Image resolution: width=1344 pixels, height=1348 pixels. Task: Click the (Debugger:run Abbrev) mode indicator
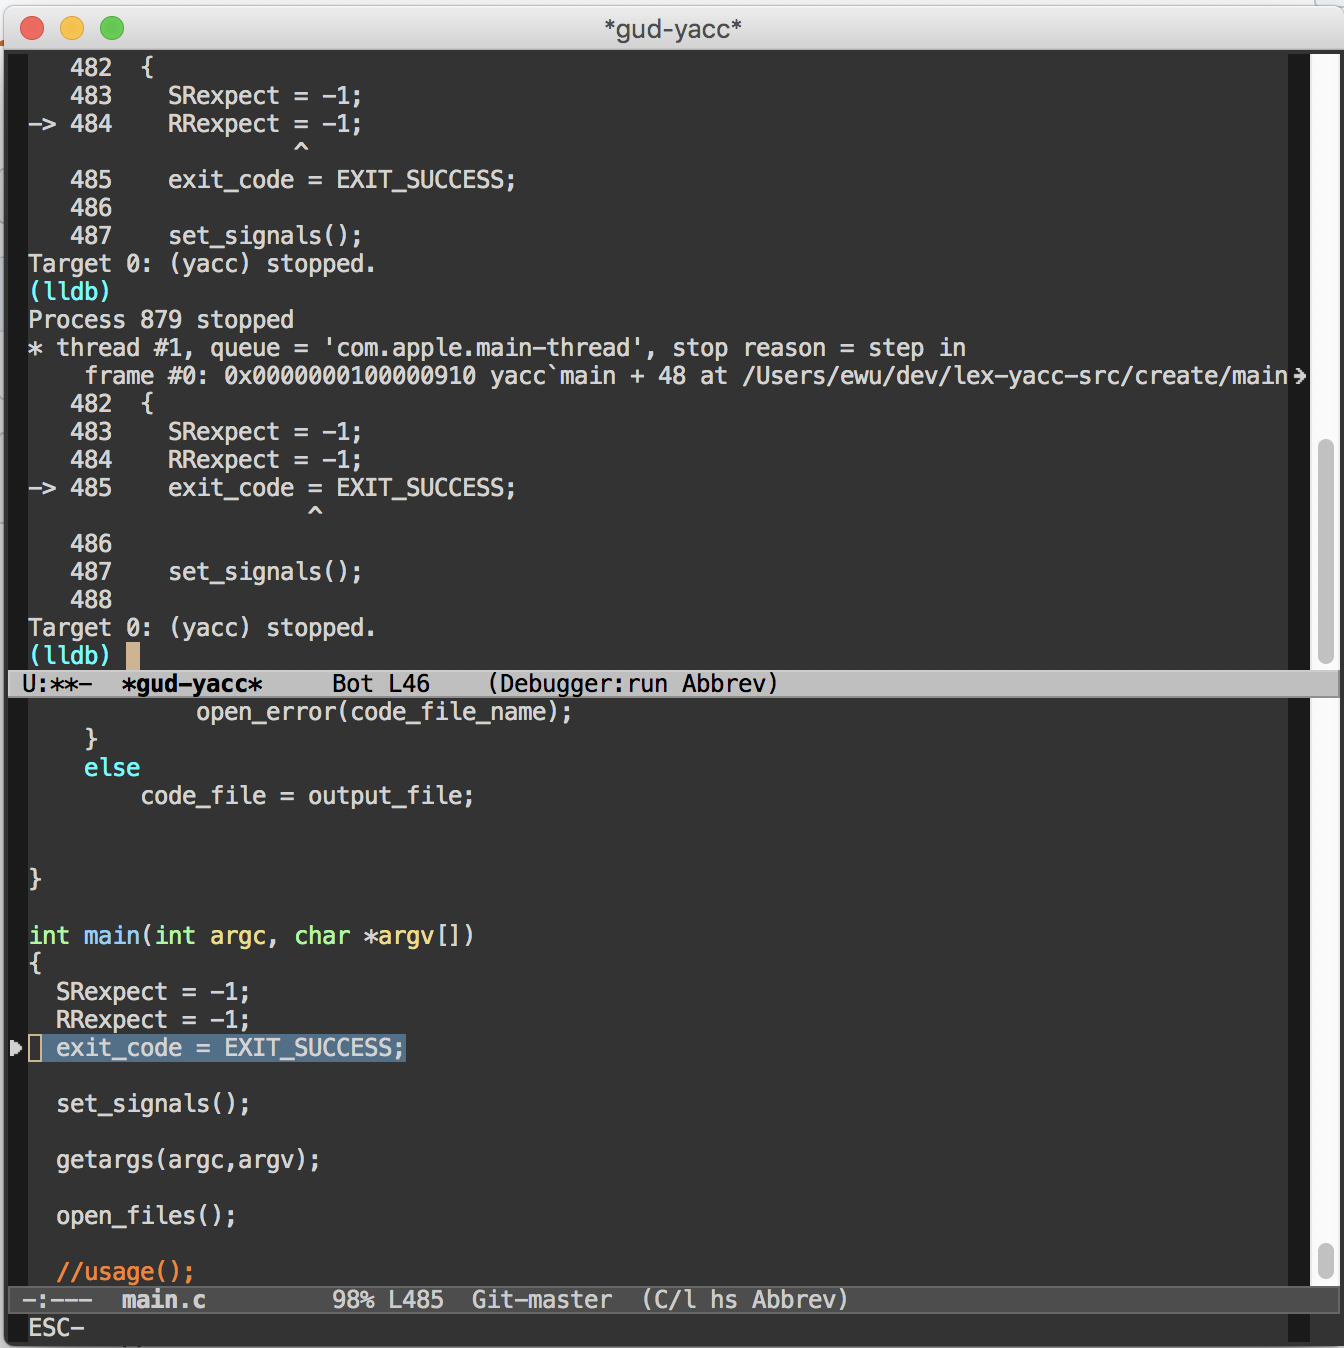633,684
